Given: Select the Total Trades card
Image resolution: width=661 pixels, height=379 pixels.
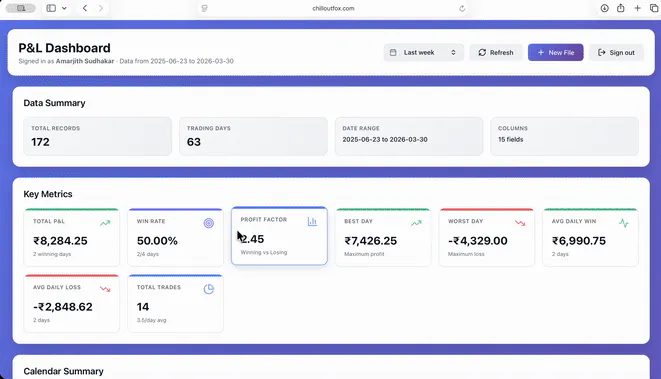Looking at the screenshot, I should 175,303.
